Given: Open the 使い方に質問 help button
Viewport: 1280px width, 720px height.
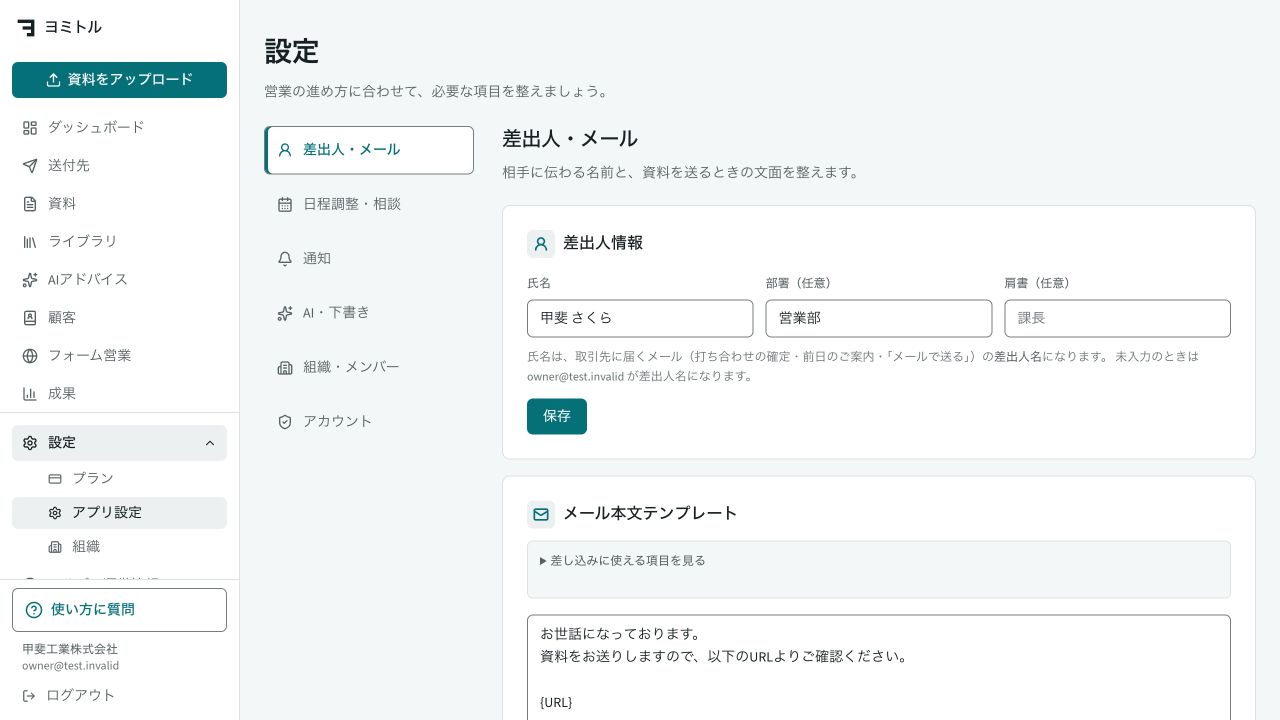Looking at the screenshot, I should [x=120, y=610].
